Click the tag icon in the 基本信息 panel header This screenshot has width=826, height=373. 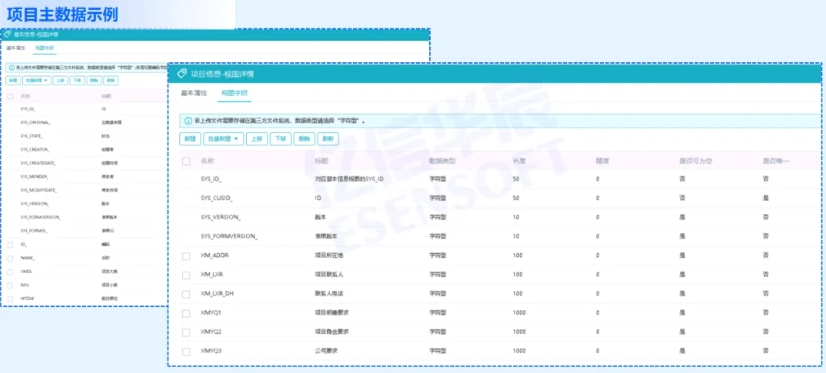(7, 34)
